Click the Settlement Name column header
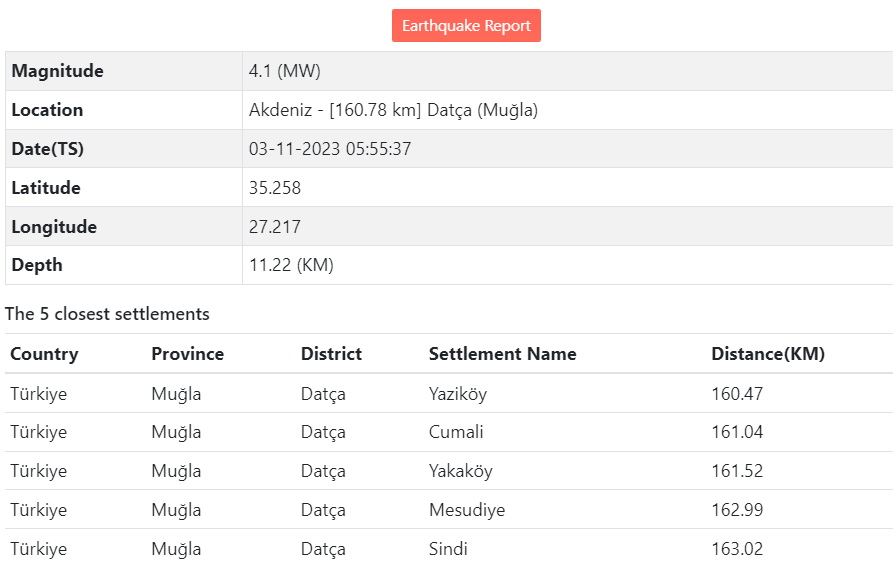Image resolution: width=893 pixels, height=578 pixels. pyautogui.click(x=502, y=354)
